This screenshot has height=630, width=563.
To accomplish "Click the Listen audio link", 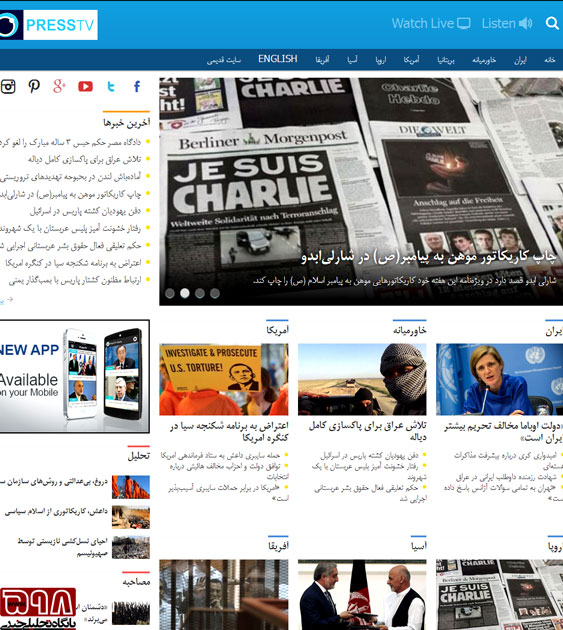I will tap(507, 23).
